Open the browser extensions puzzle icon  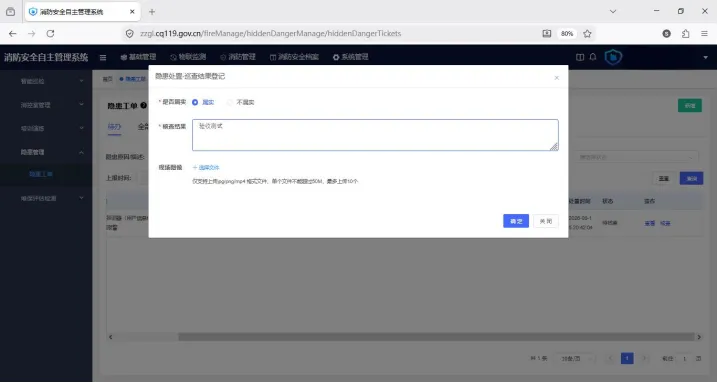[685, 33]
